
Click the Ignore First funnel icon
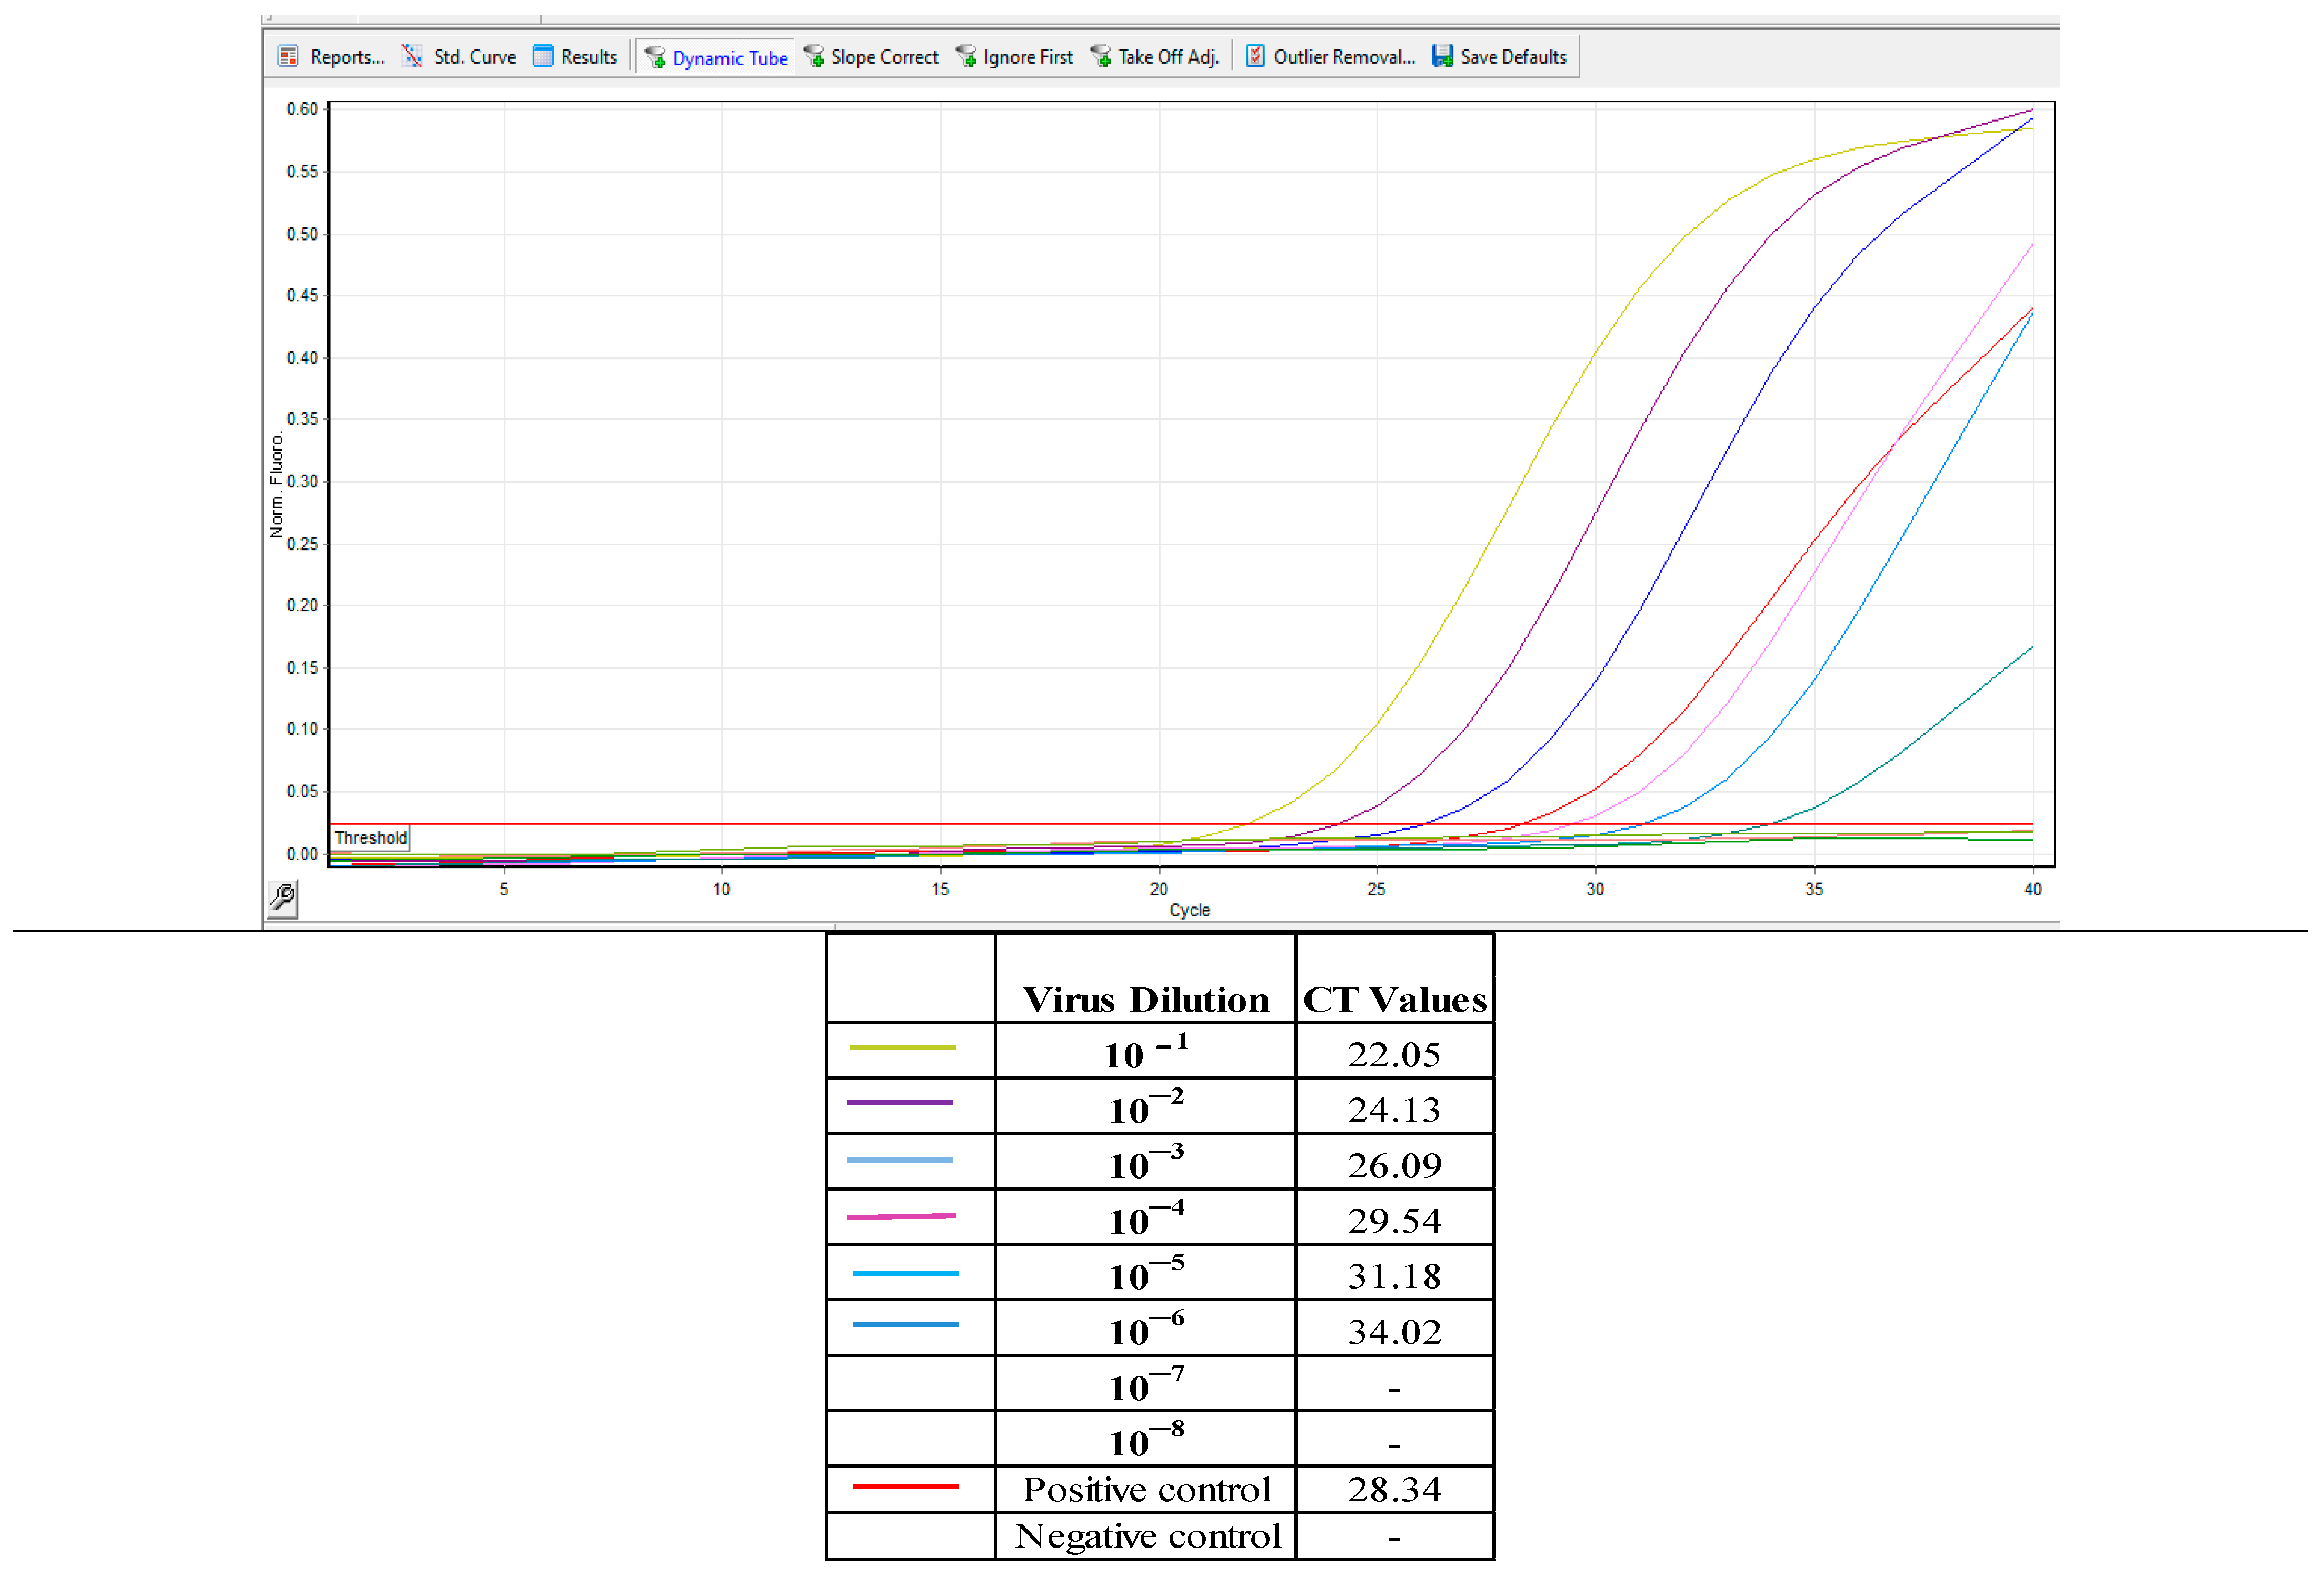click(966, 56)
